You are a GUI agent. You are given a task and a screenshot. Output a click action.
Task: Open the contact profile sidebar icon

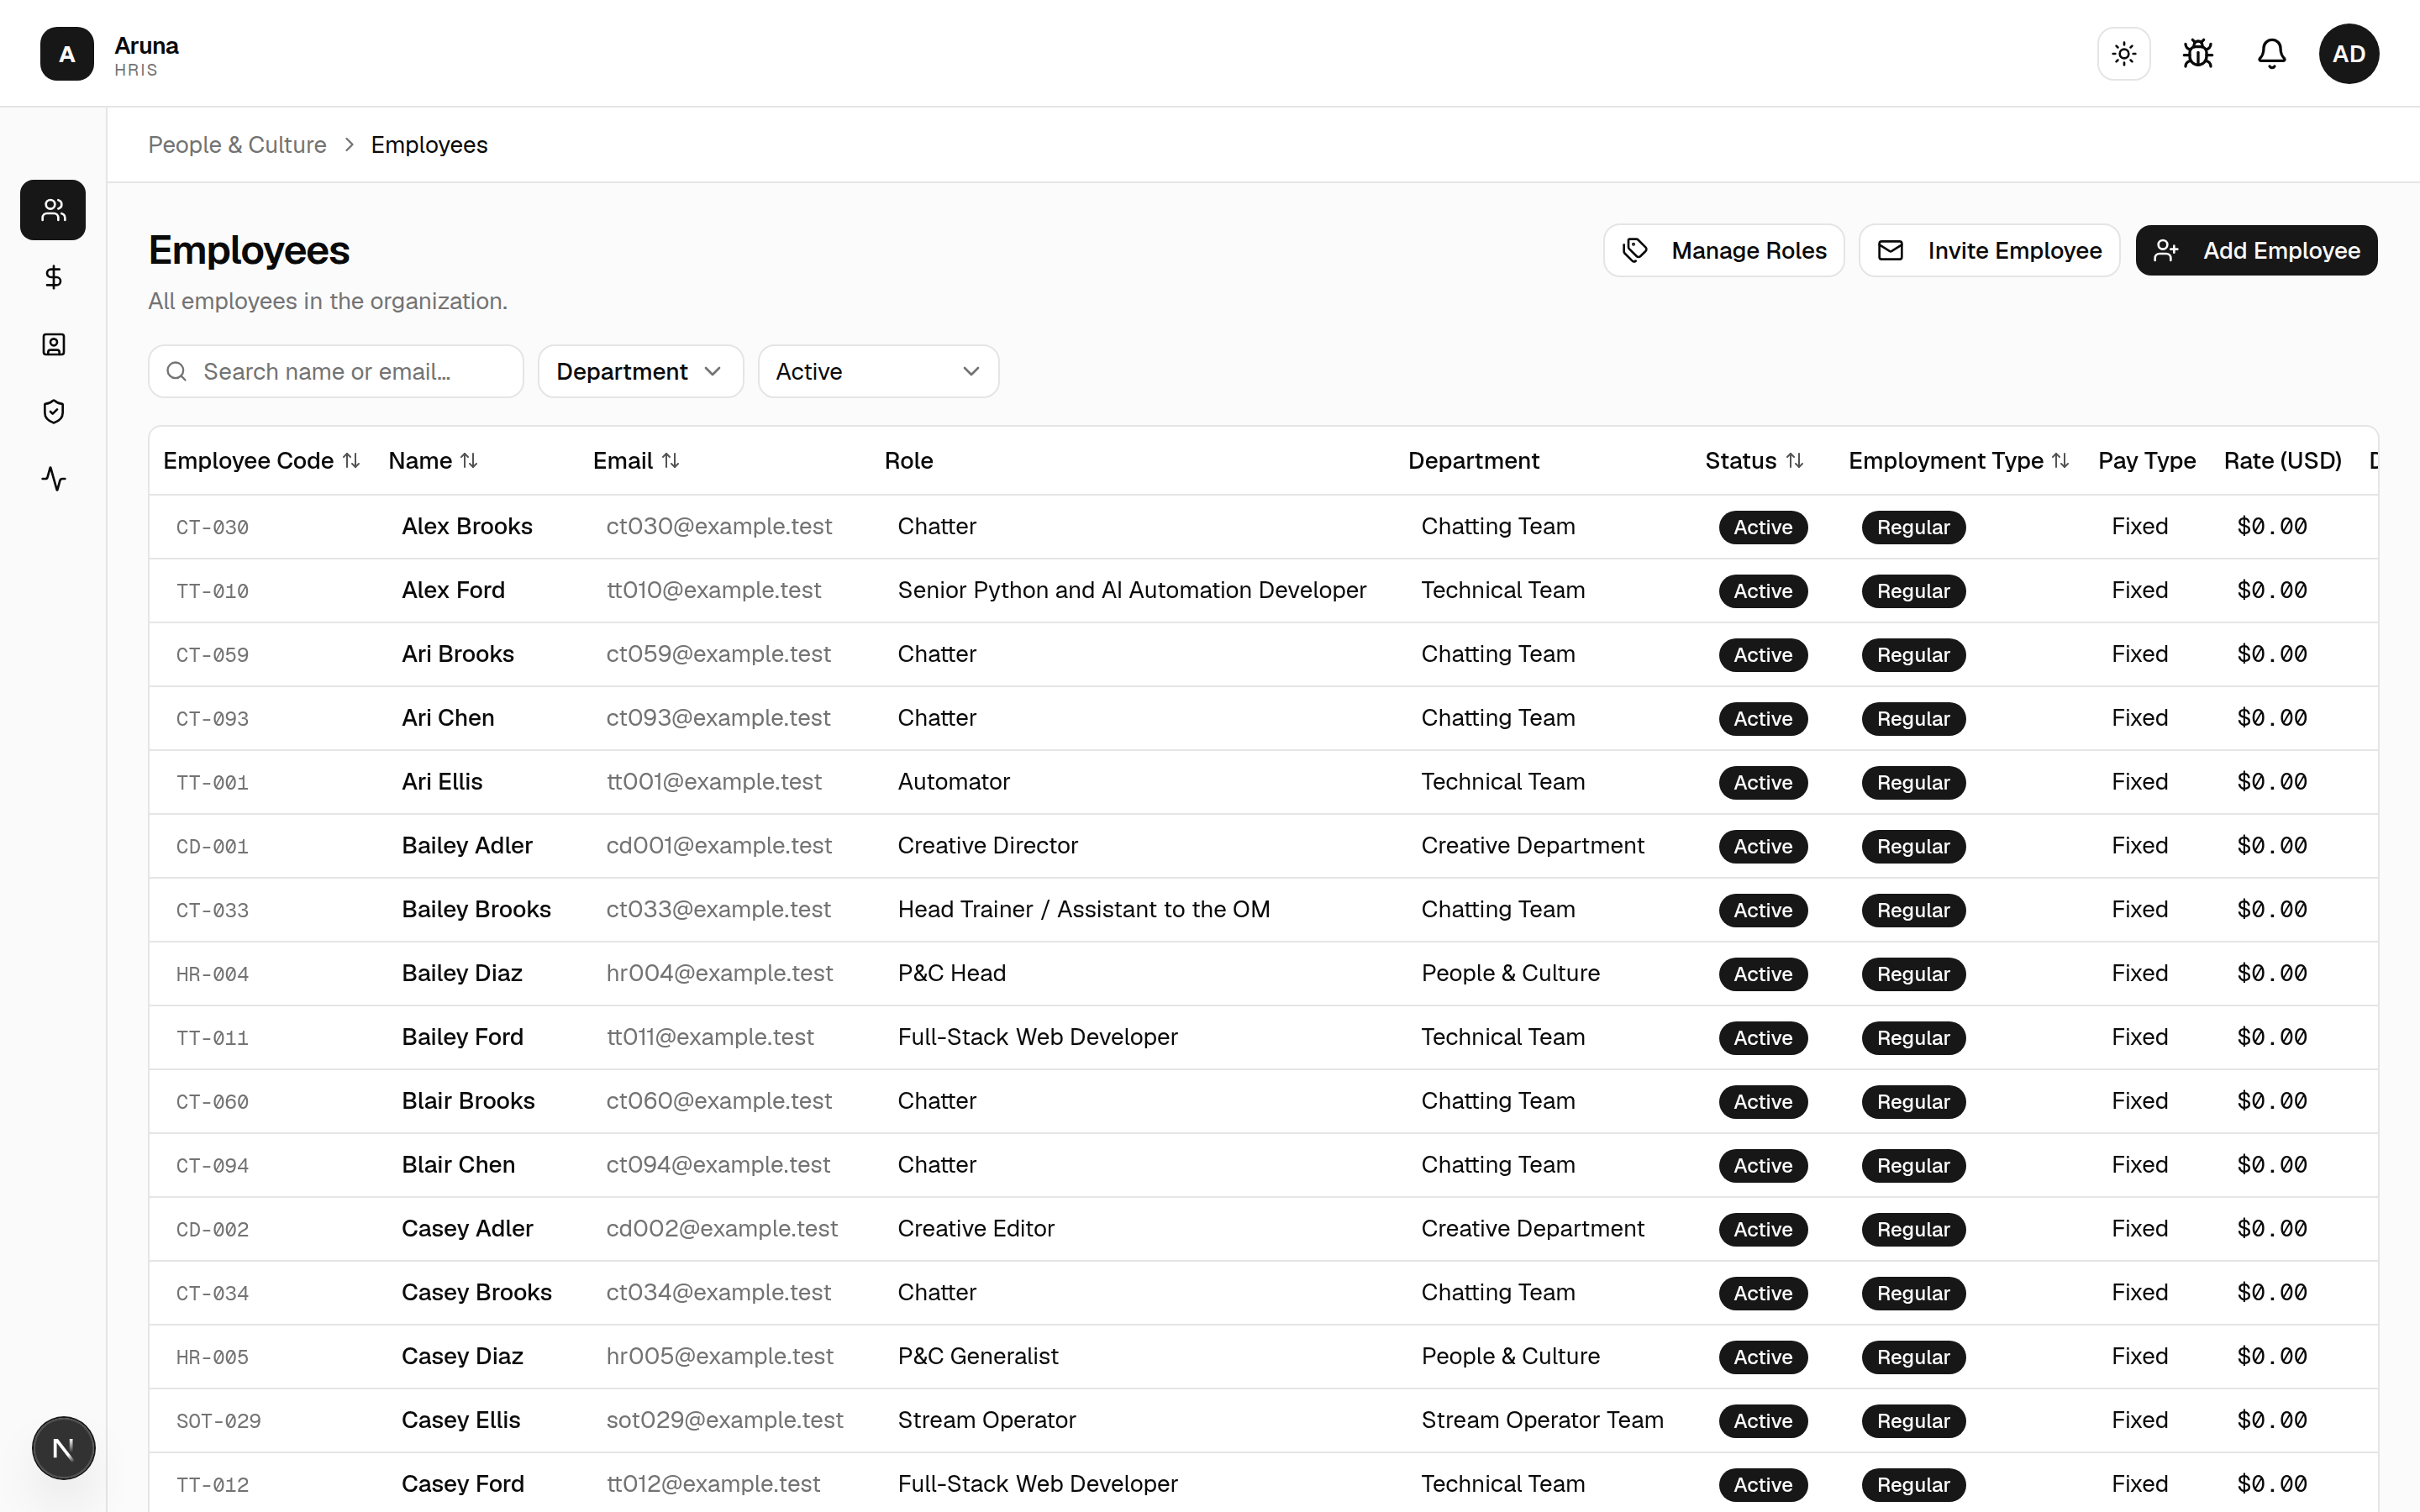[53, 345]
